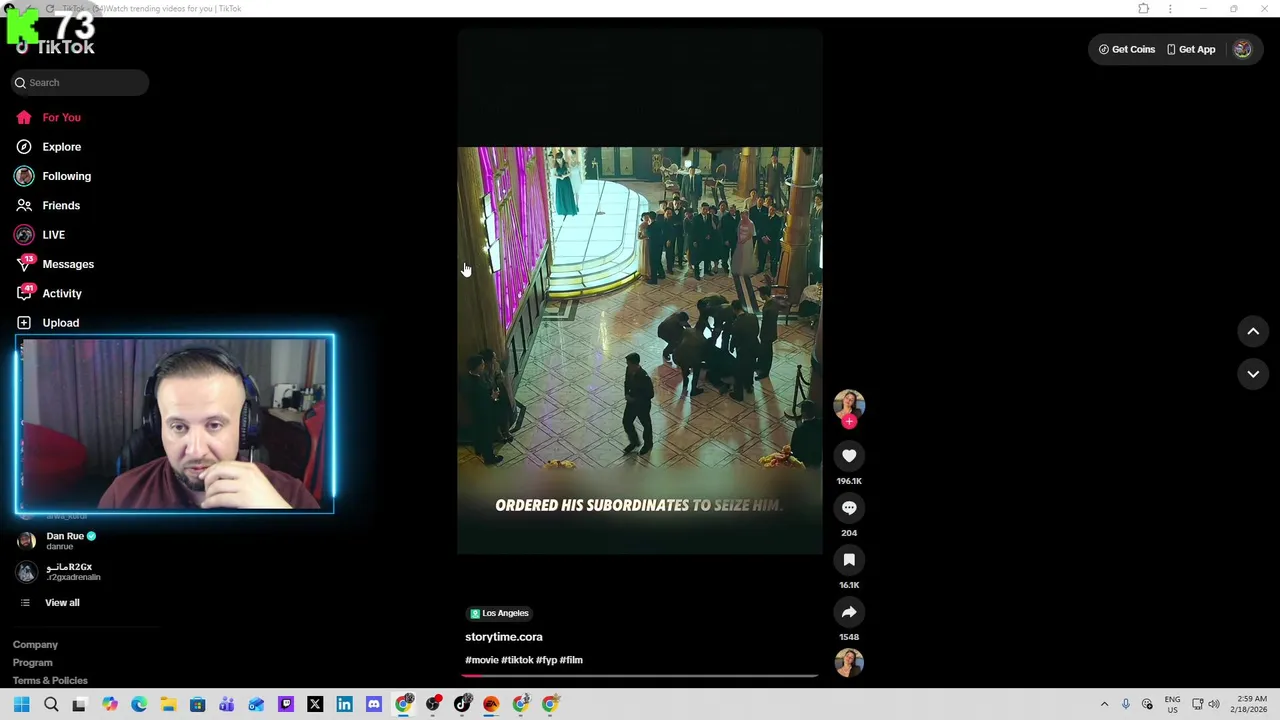Image resolution: width=1280 pixels, height=720 pixels.
Task: Open Task View on the taskbar
Action: coord(80,705)
